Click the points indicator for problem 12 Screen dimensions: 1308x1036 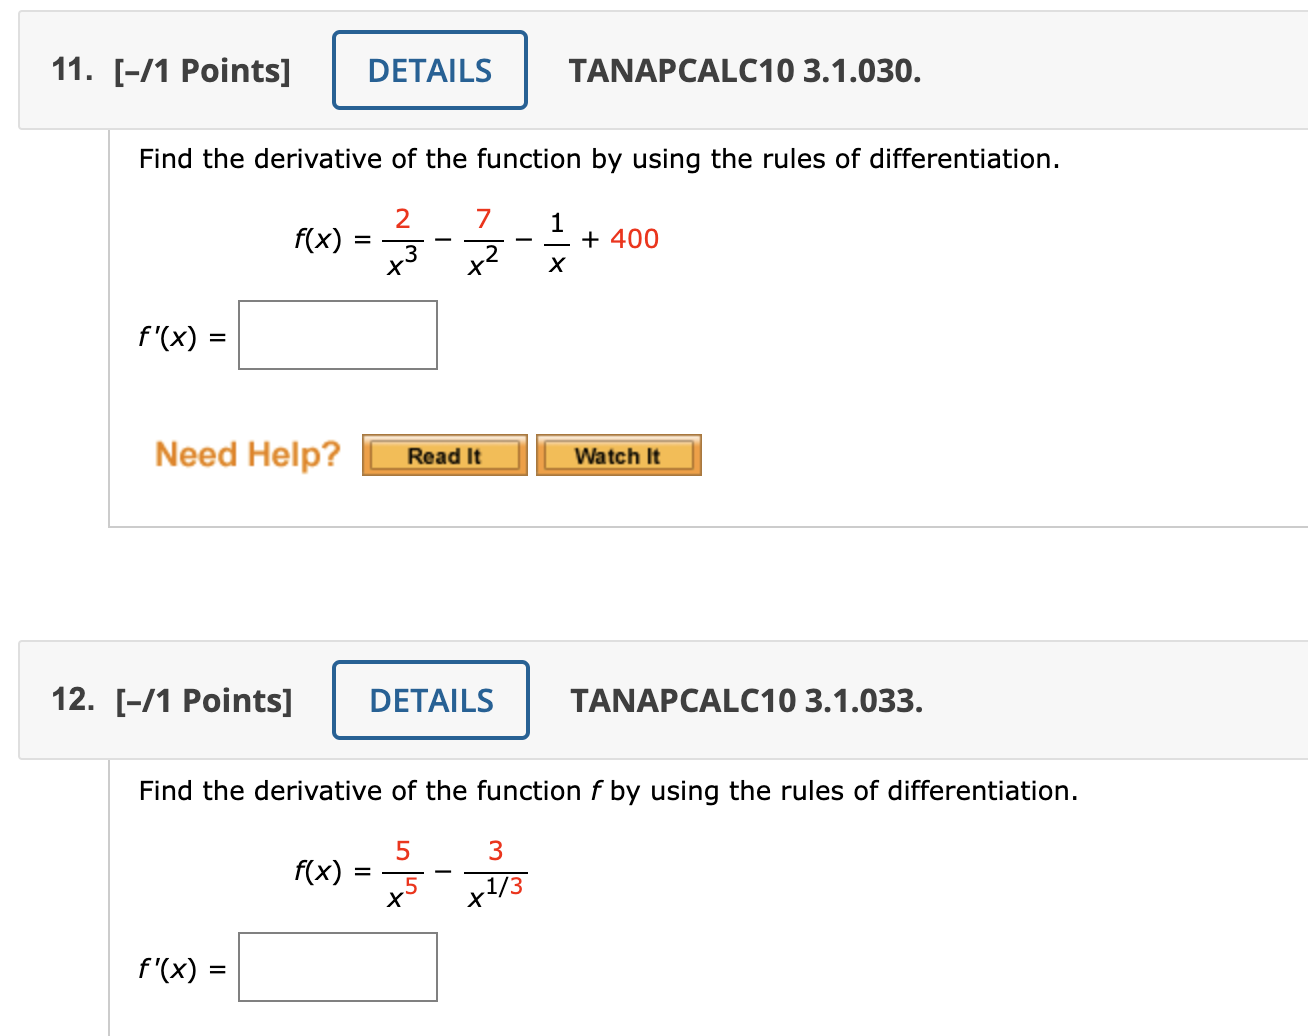tap(205, 700)
